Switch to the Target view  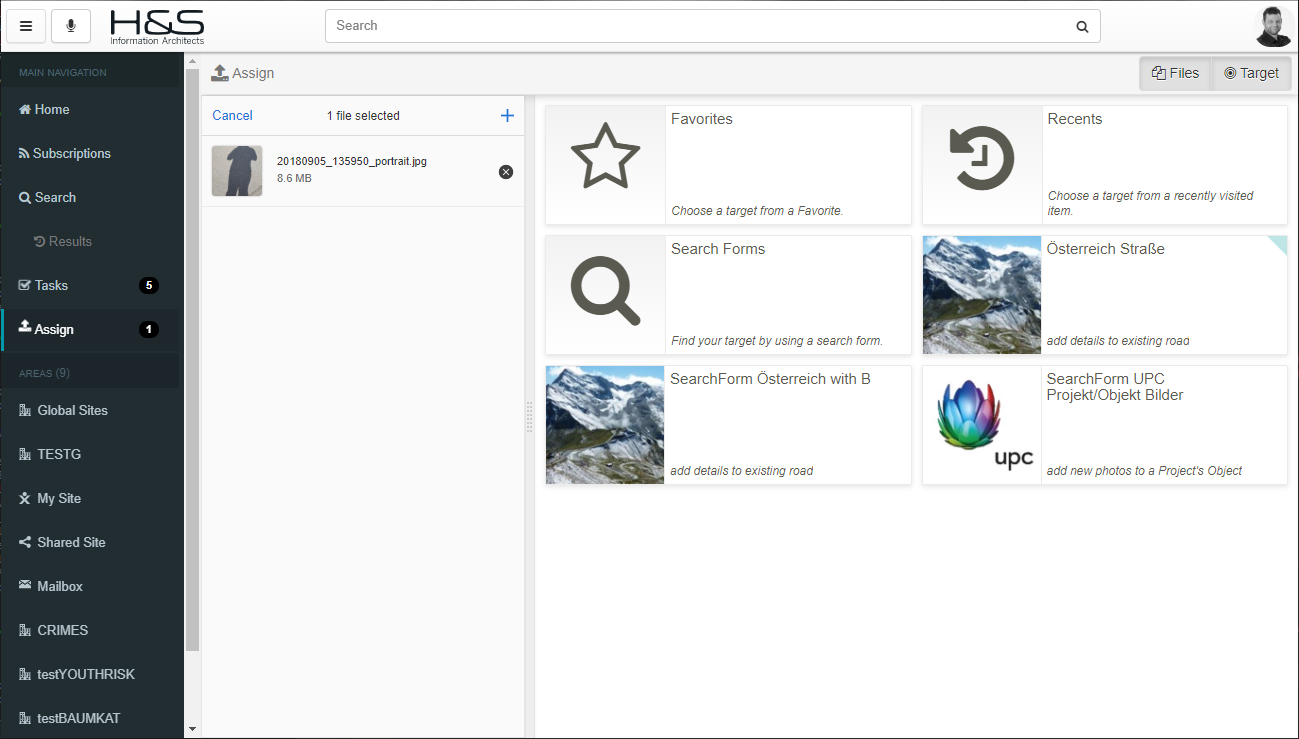tap(1251, 73)
